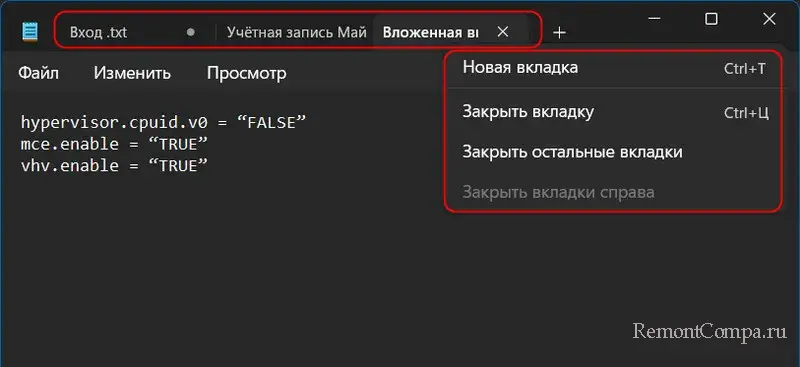Choose Новая вкладка from the context menu
Image resolution: width=800 pixels, height=367 pixels.
coord(614,67)
